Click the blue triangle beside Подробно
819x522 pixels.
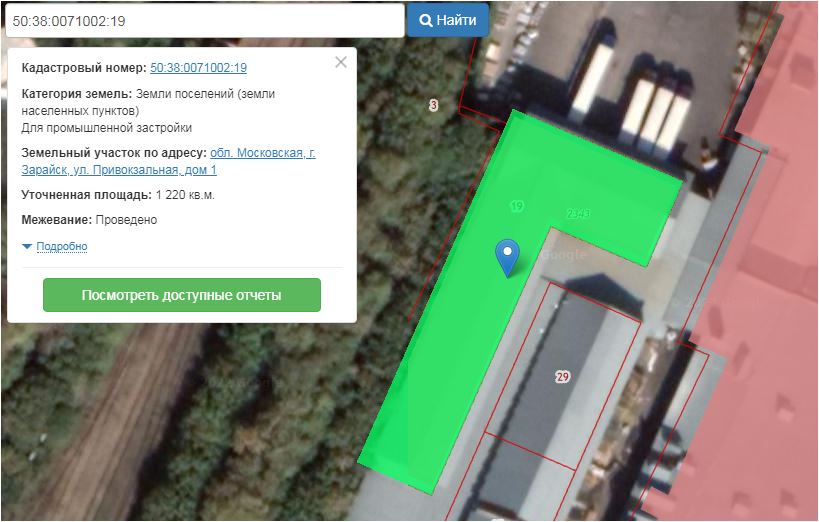(x=27, y=247)
